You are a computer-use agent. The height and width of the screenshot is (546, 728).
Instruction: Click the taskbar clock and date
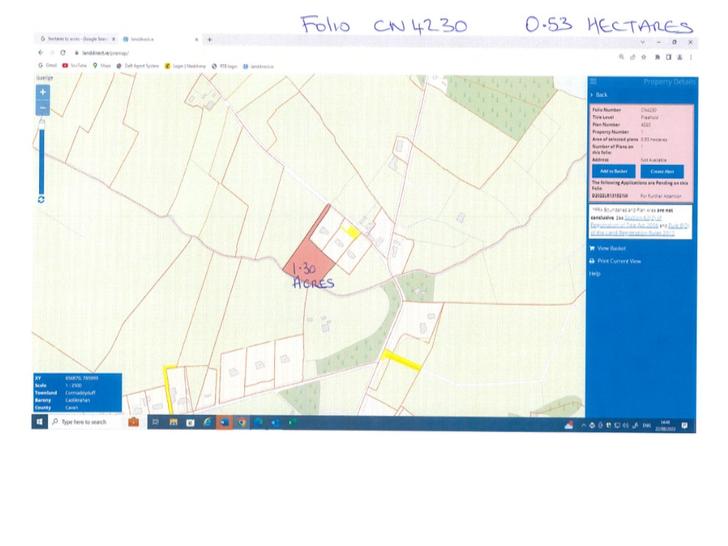[x=665, y=425]
